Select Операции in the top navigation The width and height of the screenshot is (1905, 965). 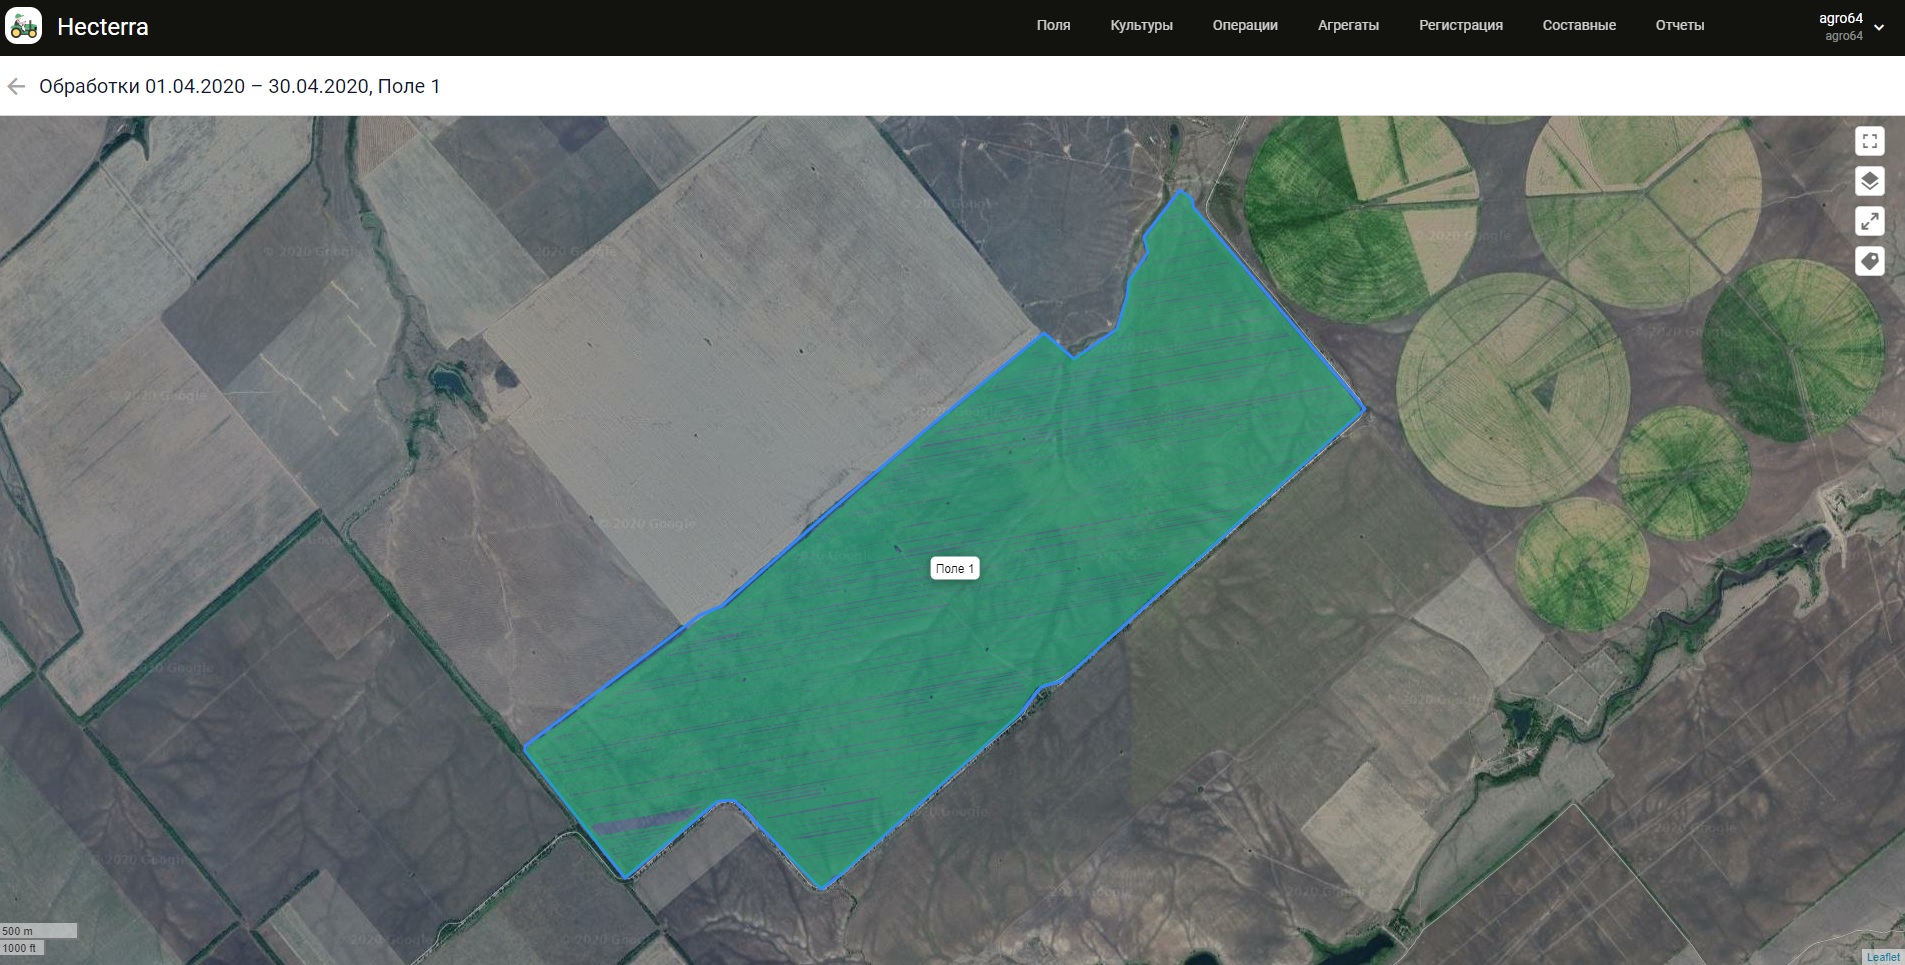[1245, 26]
